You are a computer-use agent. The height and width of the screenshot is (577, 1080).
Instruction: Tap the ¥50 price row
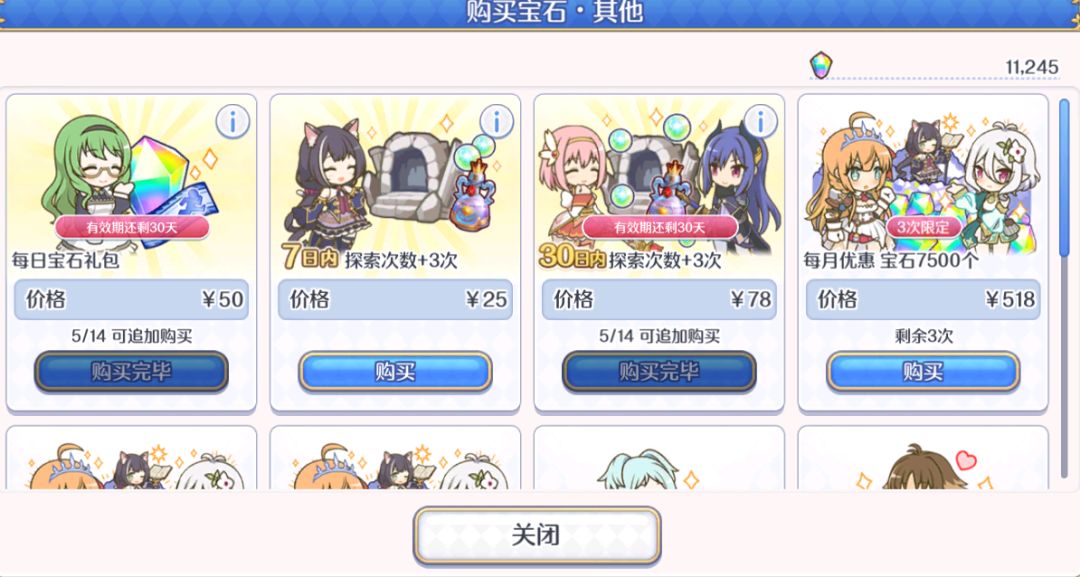coord(132,299)
